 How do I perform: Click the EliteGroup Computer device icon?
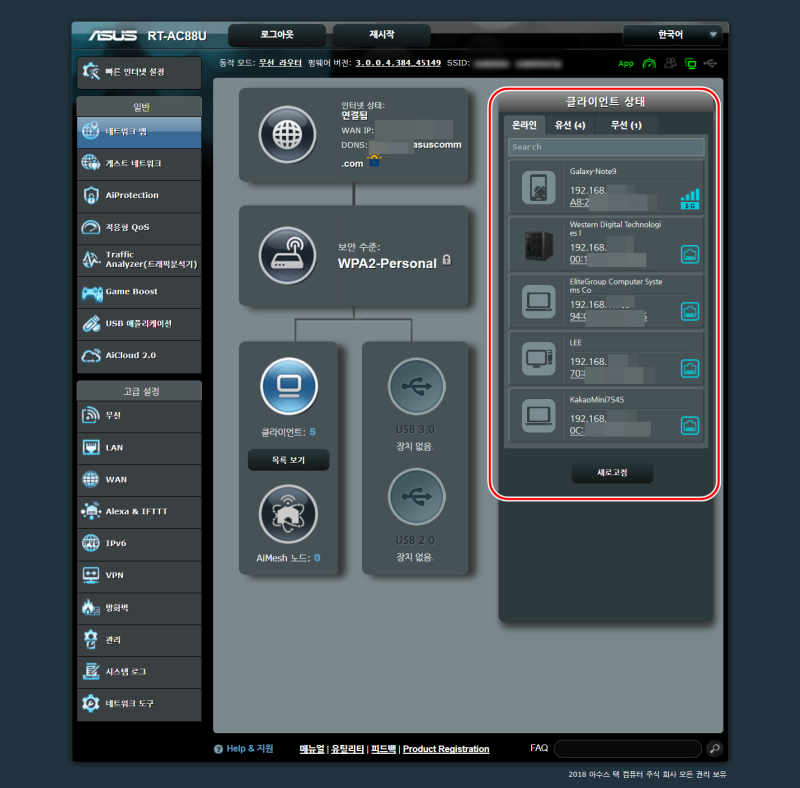[538, 302]
